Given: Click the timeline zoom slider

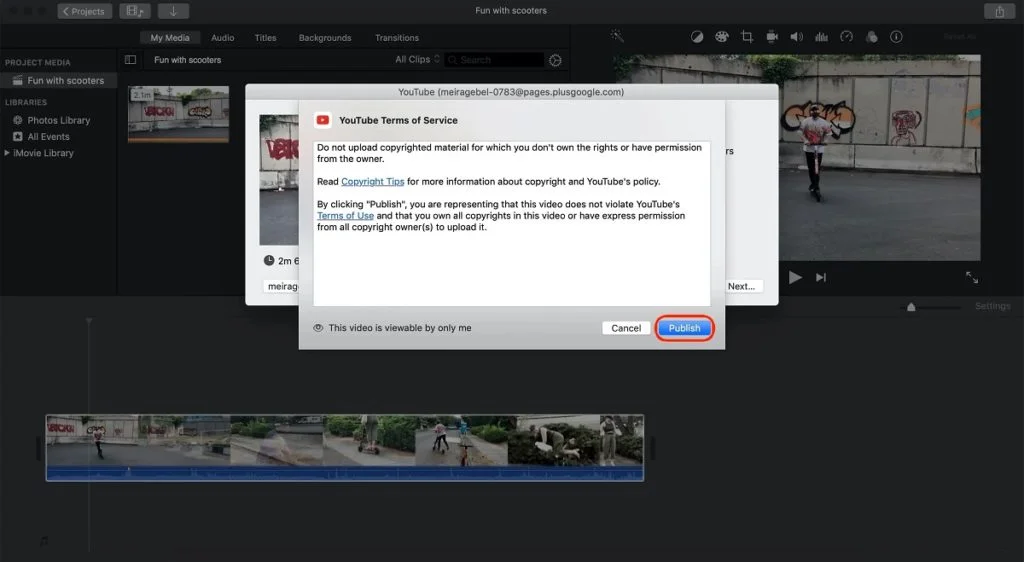Looking at the screenshot, I should click(910, 307).
